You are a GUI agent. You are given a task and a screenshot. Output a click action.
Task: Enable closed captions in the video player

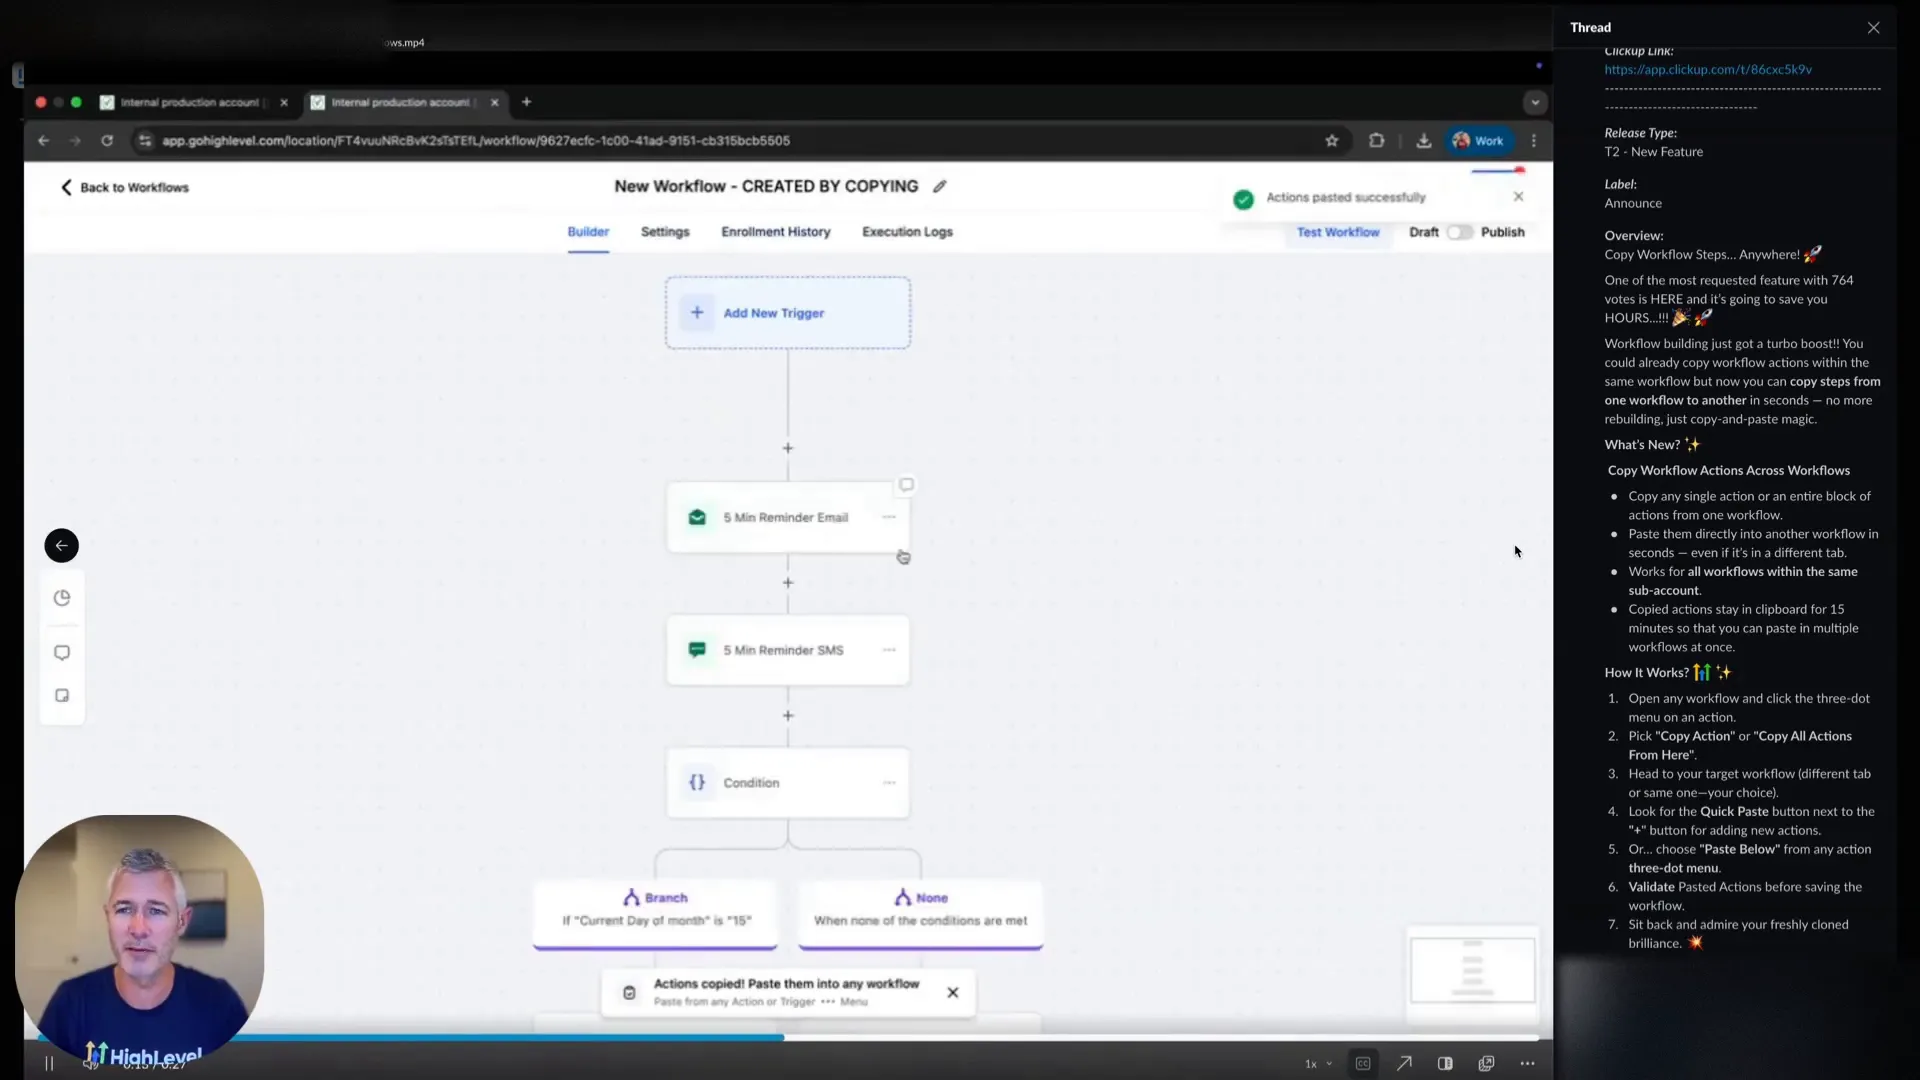click(x=1363, y=1063)
